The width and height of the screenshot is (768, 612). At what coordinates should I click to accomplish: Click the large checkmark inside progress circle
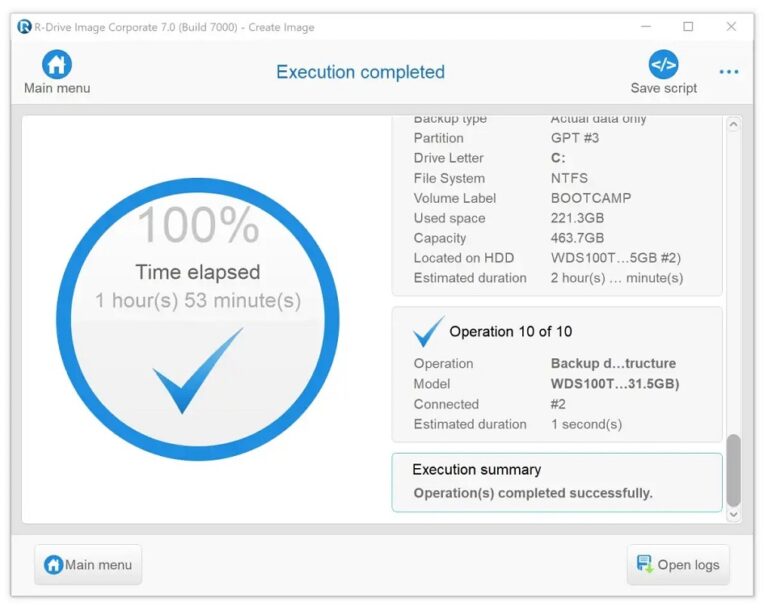[x=197, y=371]
